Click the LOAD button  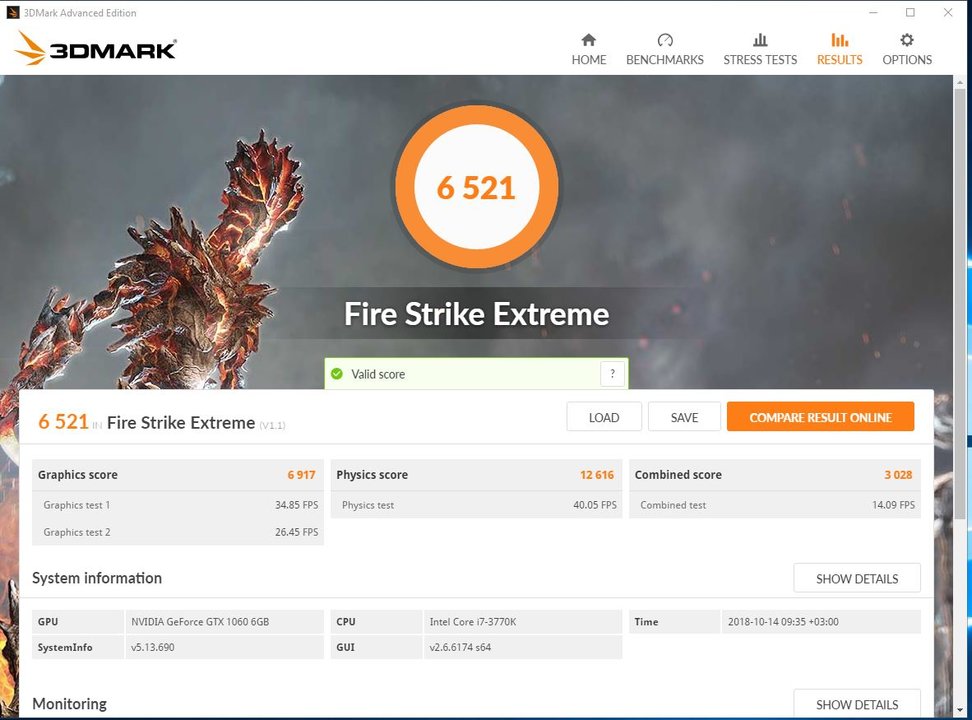click(x=604, y=417)
